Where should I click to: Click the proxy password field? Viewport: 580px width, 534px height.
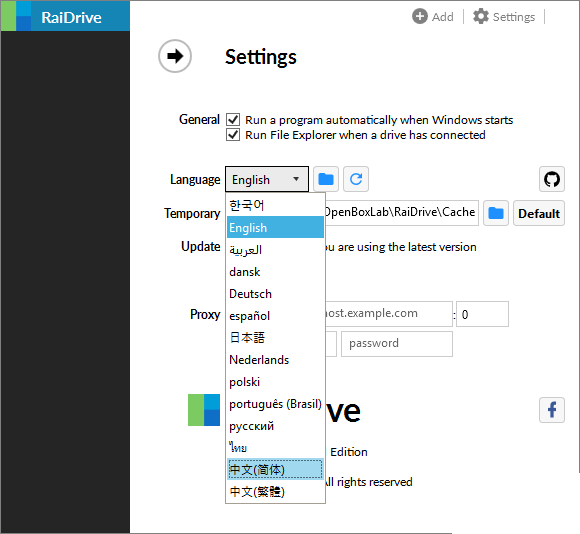(397, 344)
